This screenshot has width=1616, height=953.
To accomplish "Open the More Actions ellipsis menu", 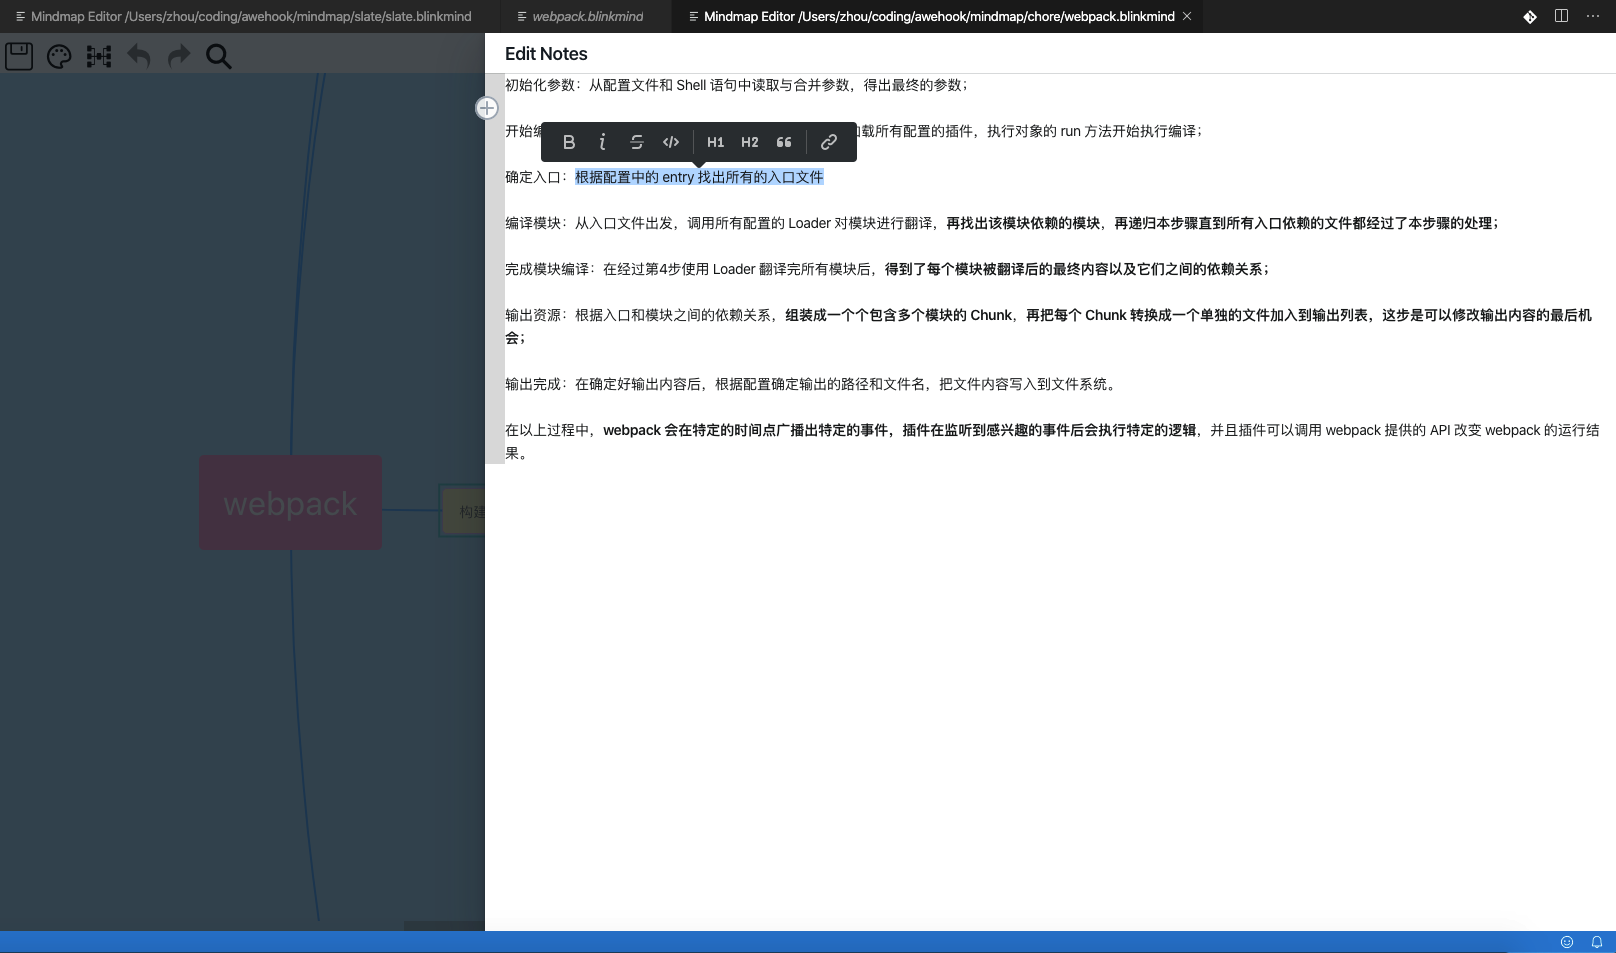I will tap(1593, 16).
